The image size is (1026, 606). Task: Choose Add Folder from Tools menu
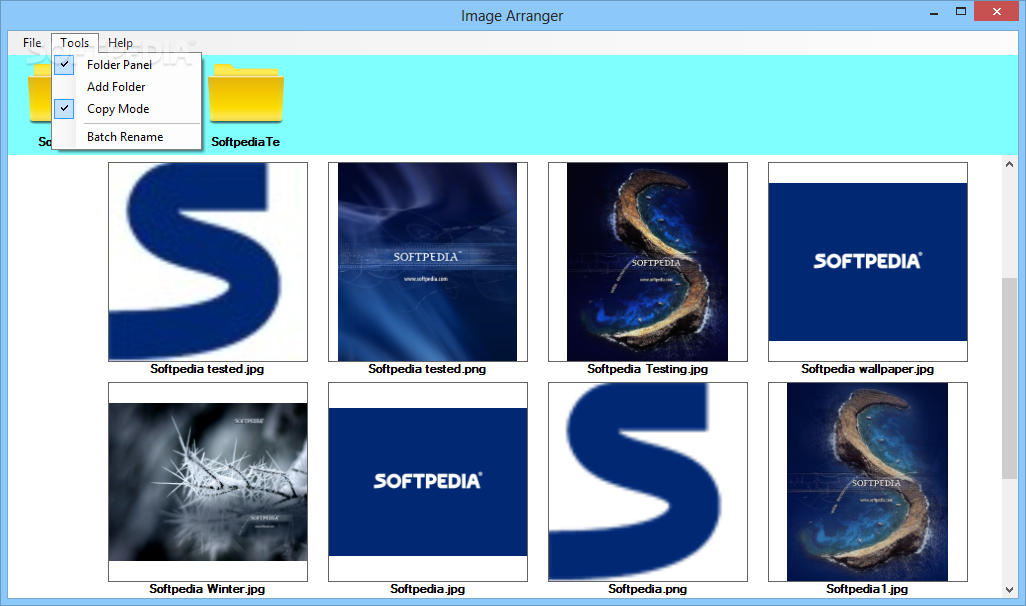[x=127, y=86]
